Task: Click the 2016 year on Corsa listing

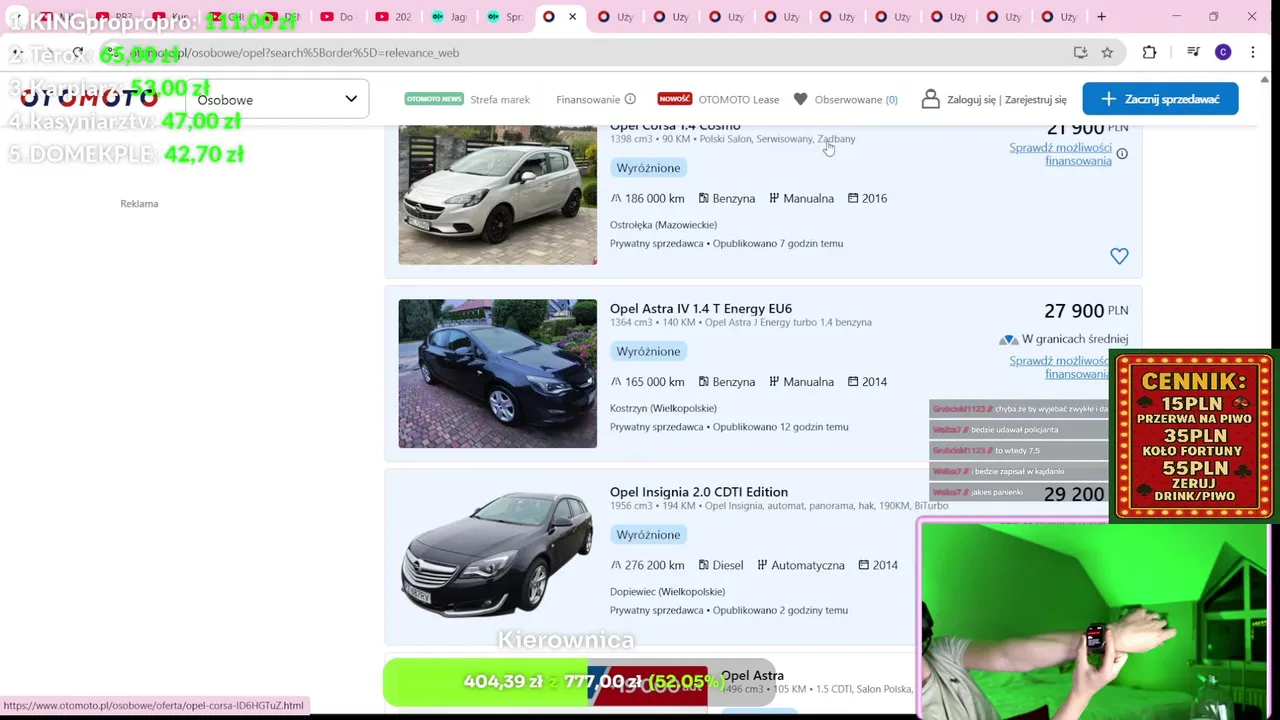Action: 874,198
